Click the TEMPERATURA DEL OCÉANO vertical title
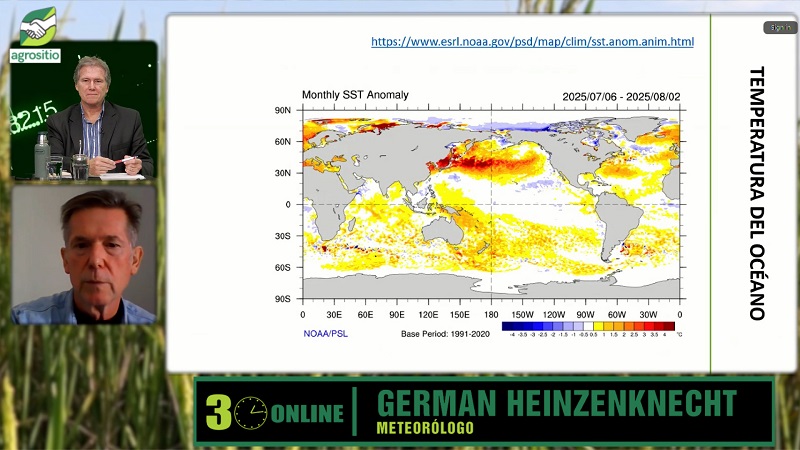The image size is (800, 450). (756, 193)
